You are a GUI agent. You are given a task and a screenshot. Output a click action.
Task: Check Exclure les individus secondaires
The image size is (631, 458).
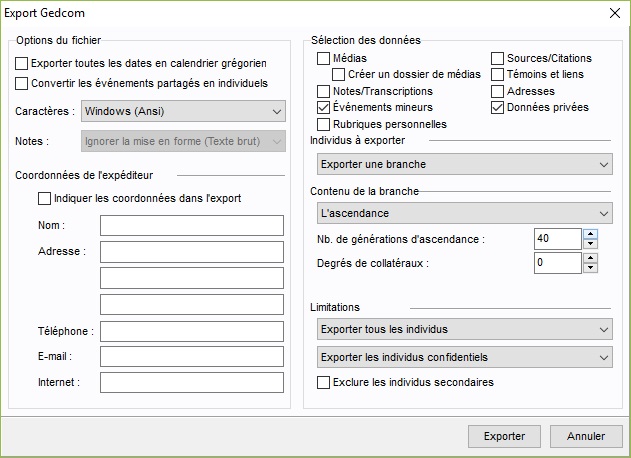click(324, 382)
